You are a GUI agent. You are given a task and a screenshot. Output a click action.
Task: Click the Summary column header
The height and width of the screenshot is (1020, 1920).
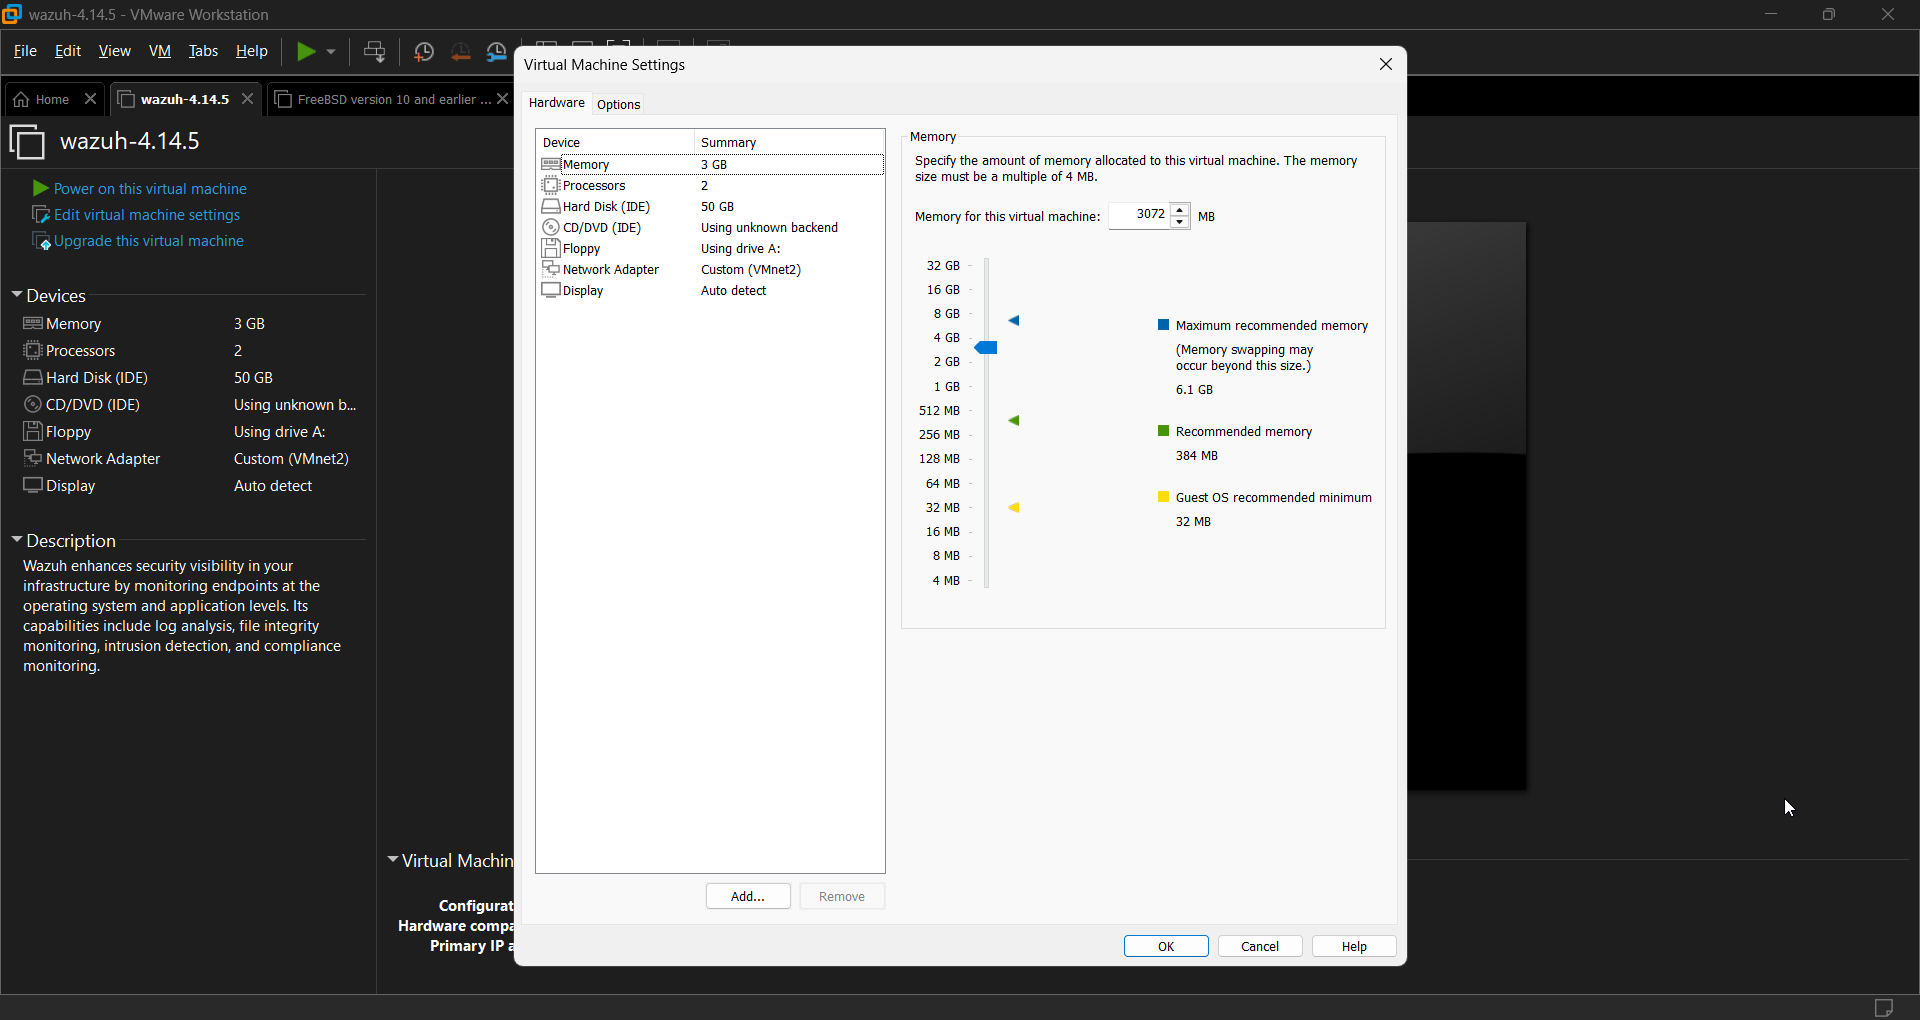click(x=789, y=142)
